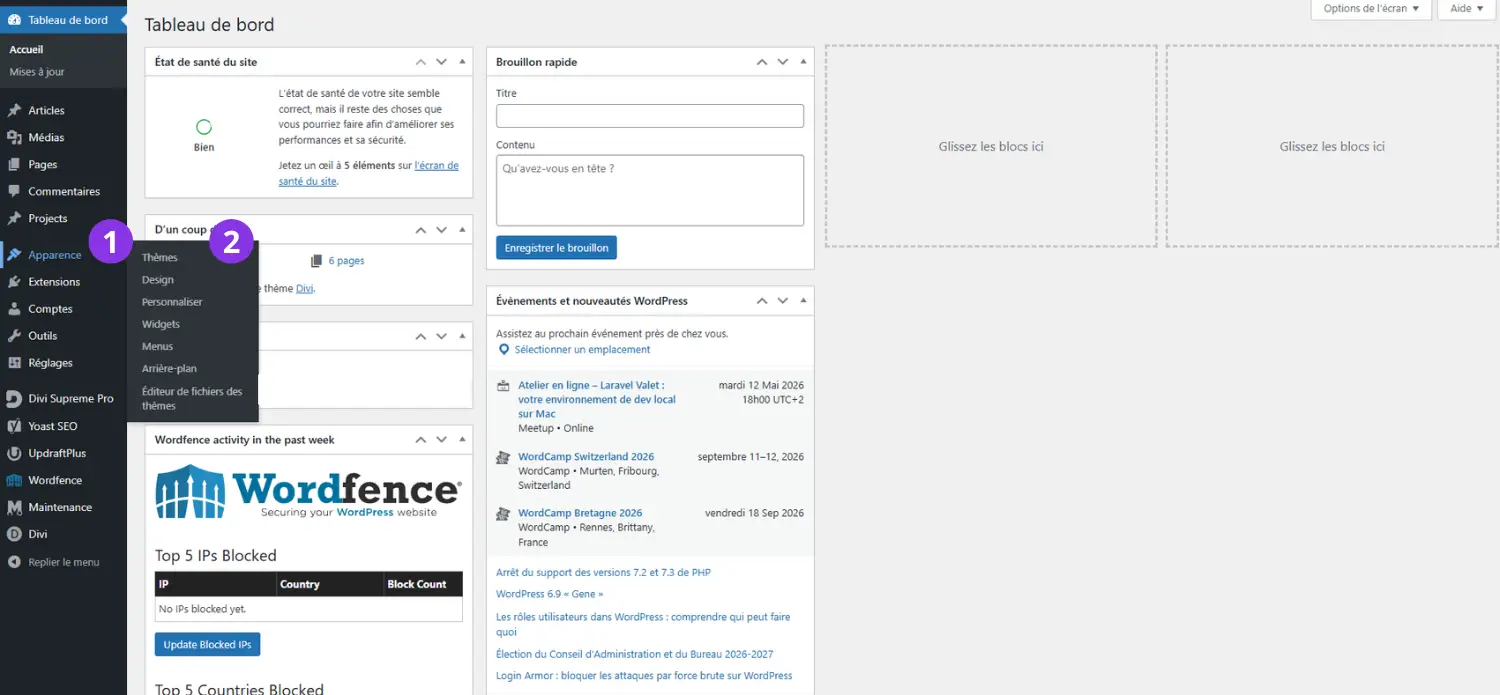The width and height of the screenshot is (1500, 695).
Task: Open the 6 pages link
Action: click(346, 261)
